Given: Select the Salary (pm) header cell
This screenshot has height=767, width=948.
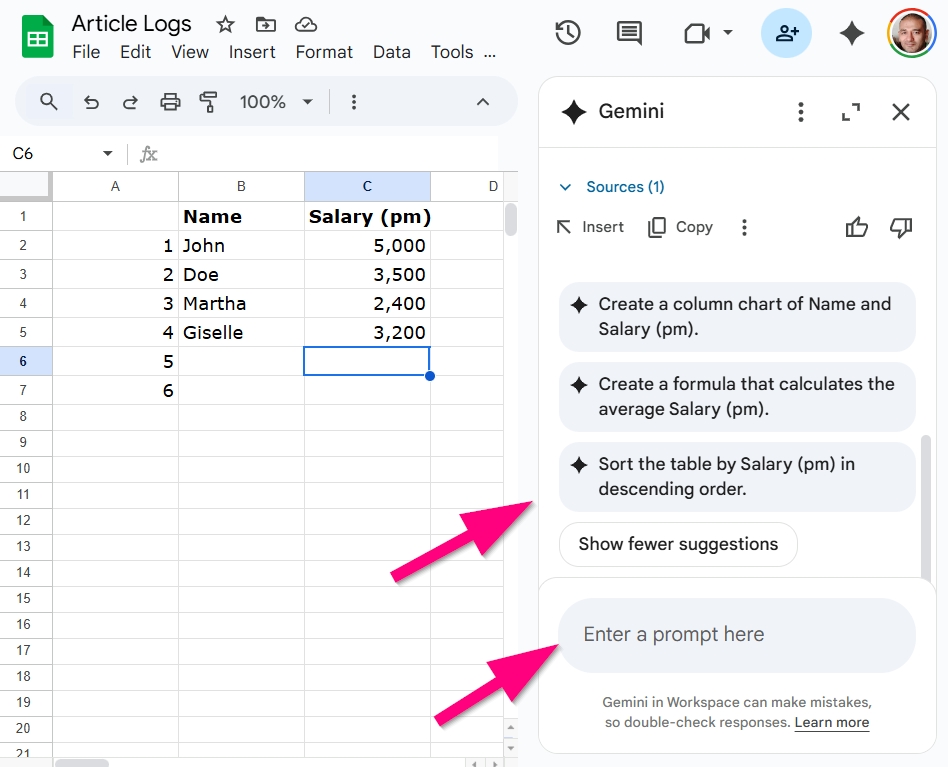Looking at the screenshot, I should tap(367, 216).
